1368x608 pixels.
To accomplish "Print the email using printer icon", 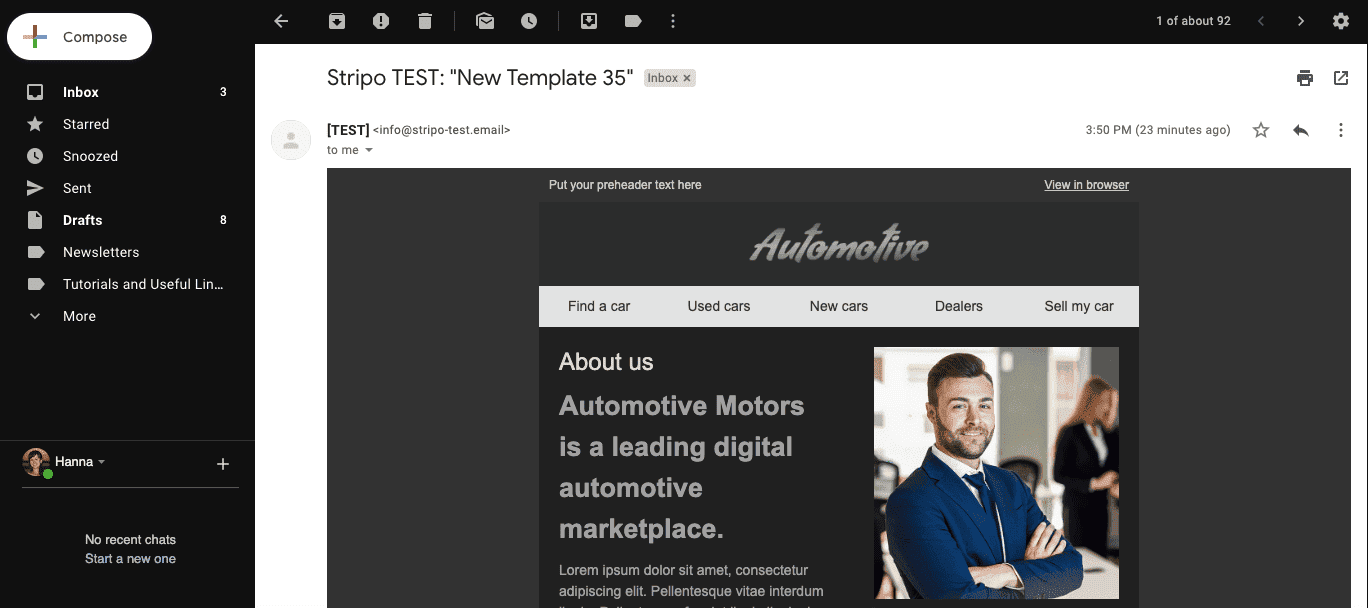I will pyautogui.click(x=1304, y=78).
